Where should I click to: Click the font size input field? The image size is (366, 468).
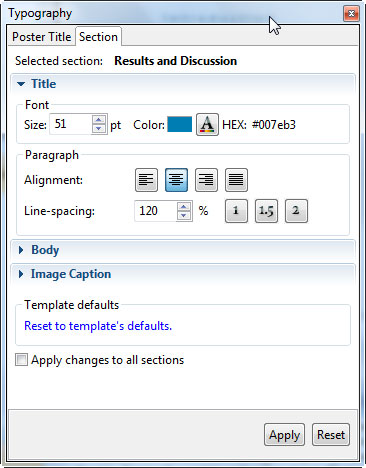(71, 124)
